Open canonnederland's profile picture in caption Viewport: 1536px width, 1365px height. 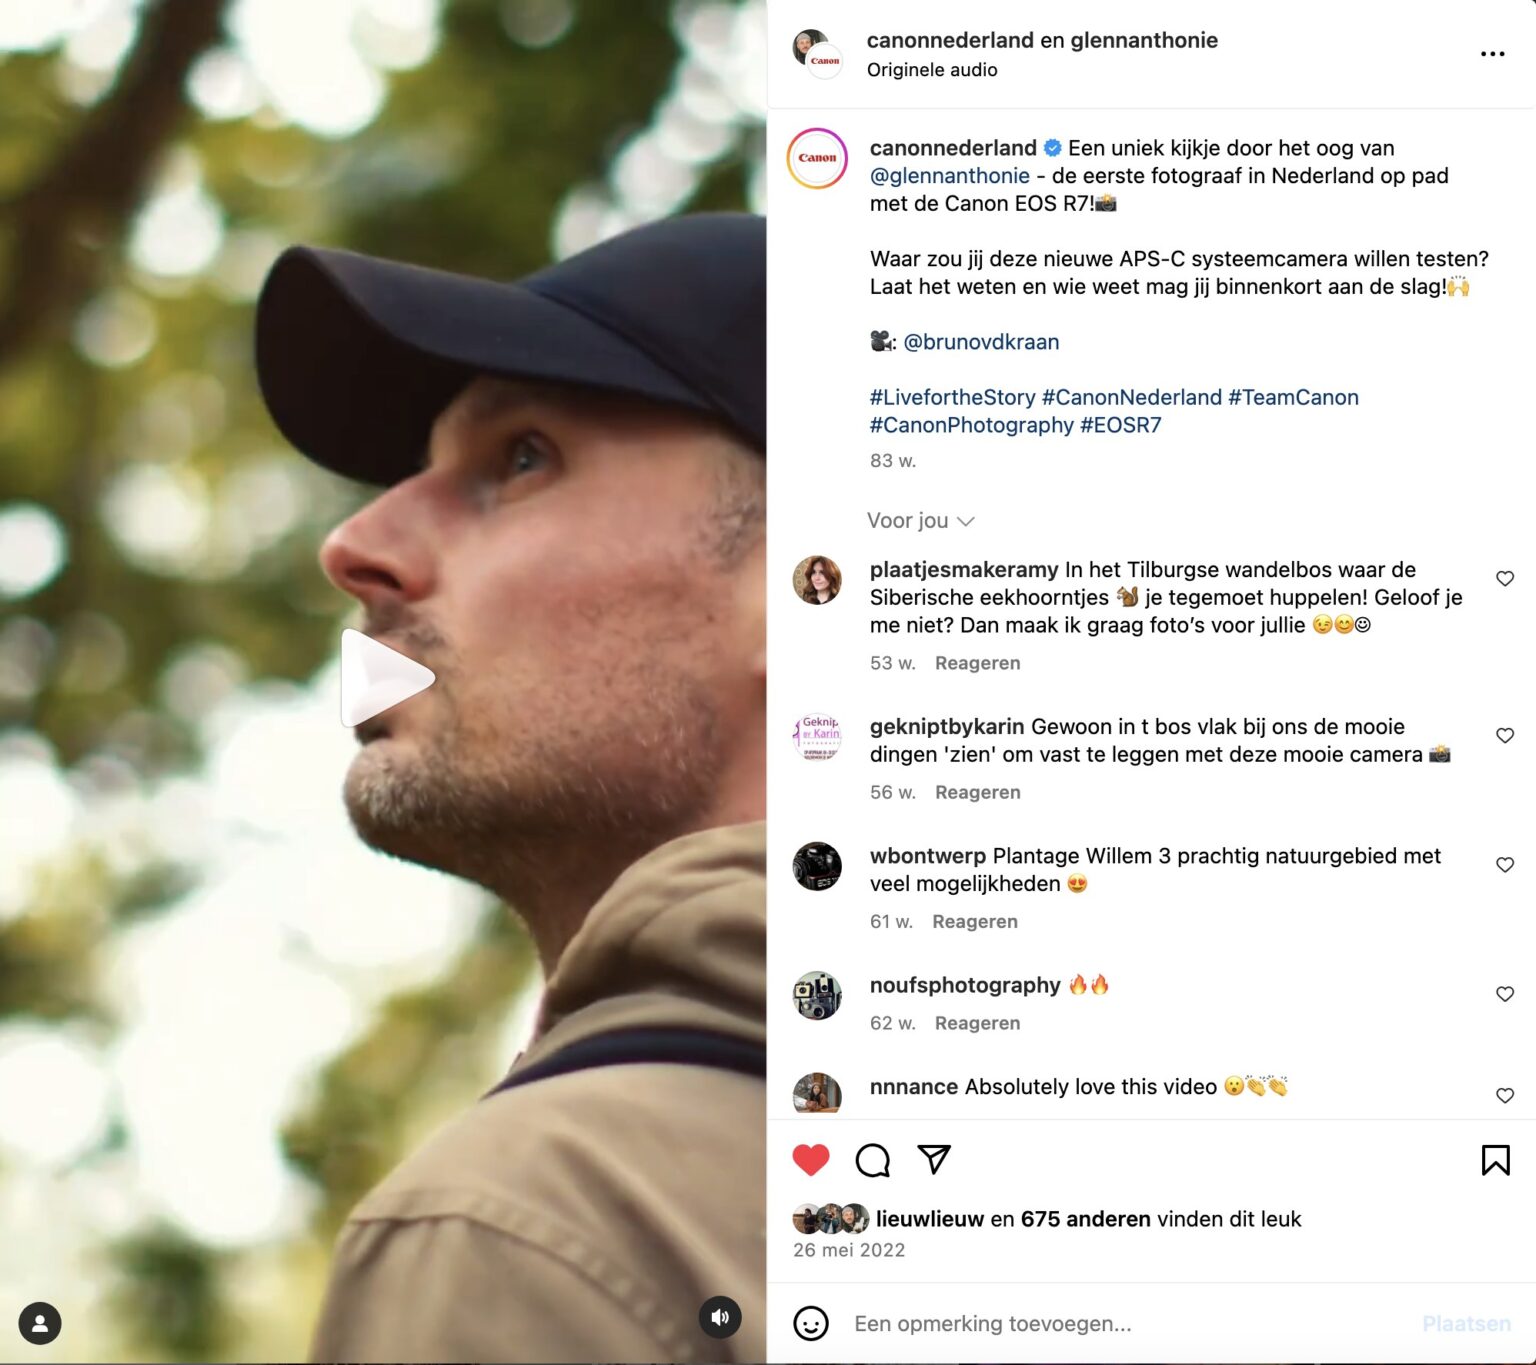click(x=817, y=158)
